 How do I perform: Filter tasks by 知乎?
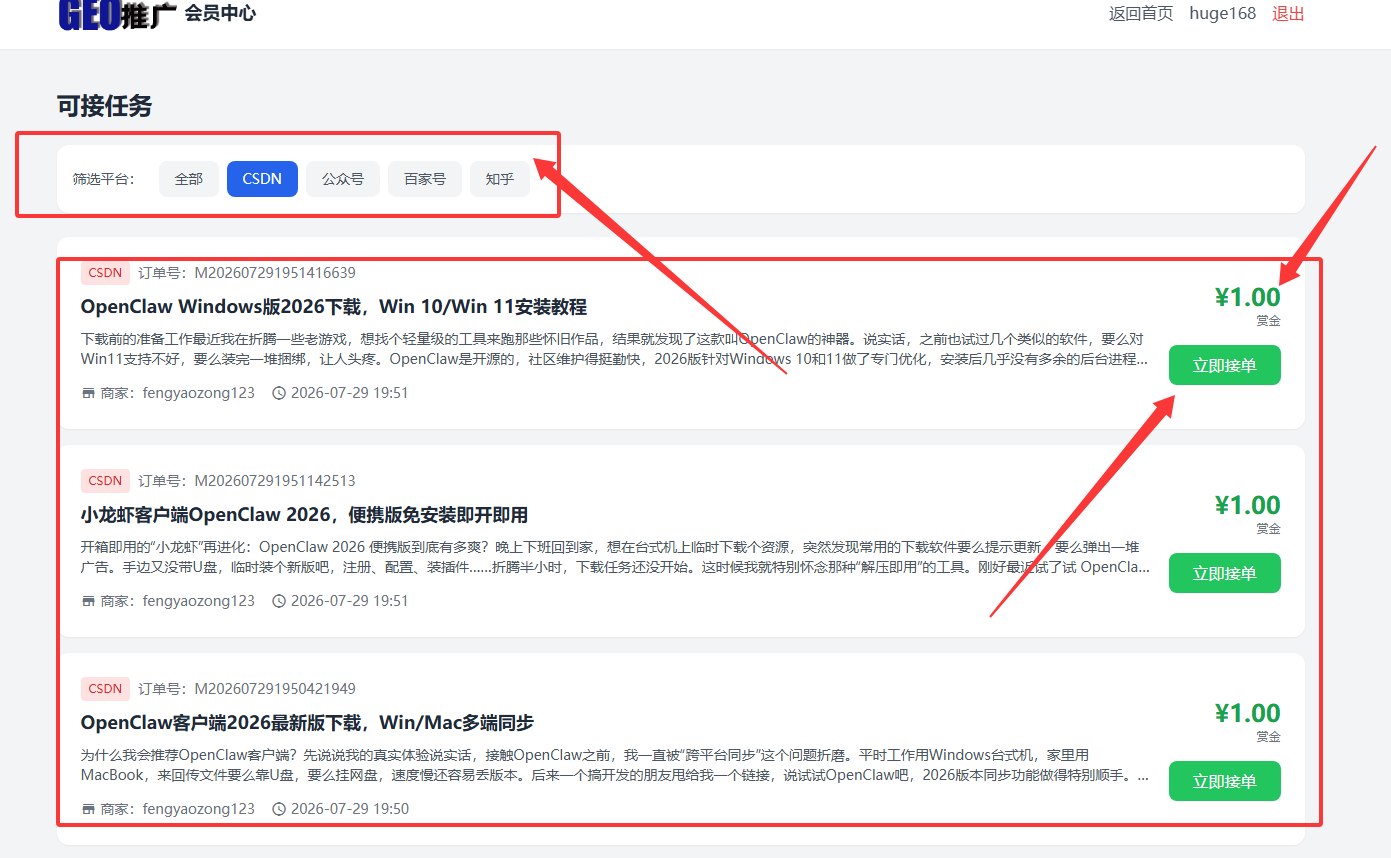(500, 179)
